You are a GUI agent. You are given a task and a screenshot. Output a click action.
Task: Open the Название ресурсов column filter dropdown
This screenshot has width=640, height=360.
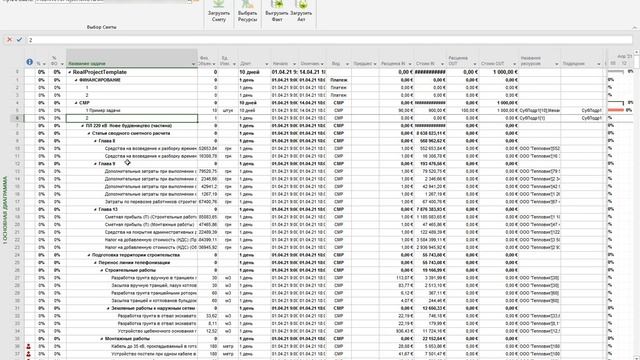pos(556,64)
